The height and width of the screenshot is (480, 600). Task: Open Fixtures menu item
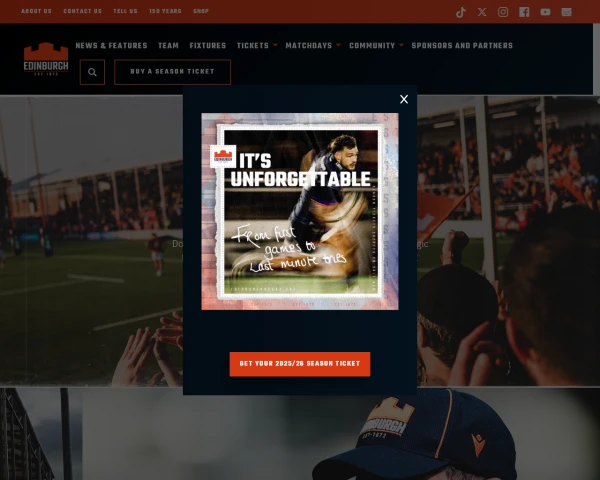click(208, 46)
